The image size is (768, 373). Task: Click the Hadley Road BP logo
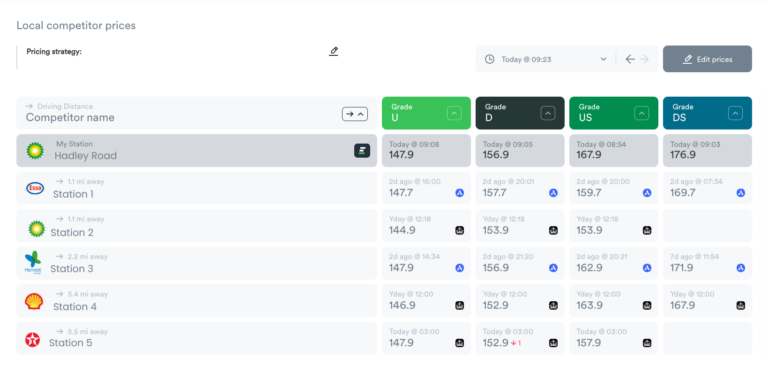pyautogui.click(x=35, y=150)
